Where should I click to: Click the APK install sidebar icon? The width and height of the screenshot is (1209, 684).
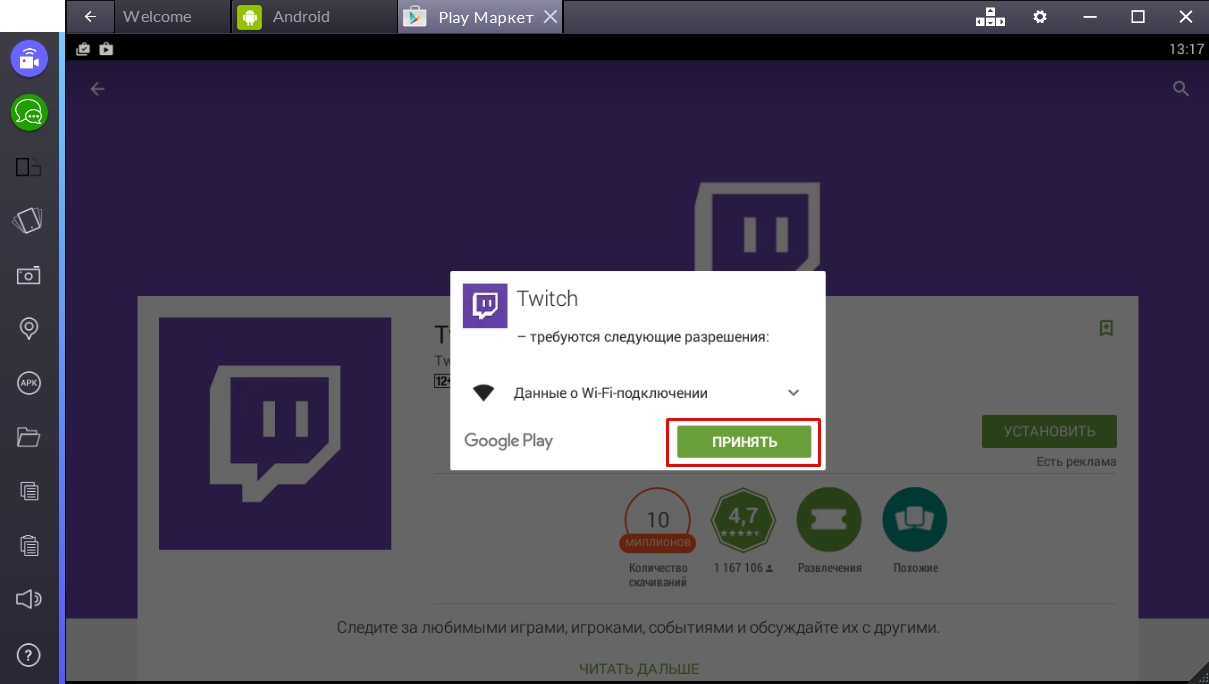click(29, 382)
